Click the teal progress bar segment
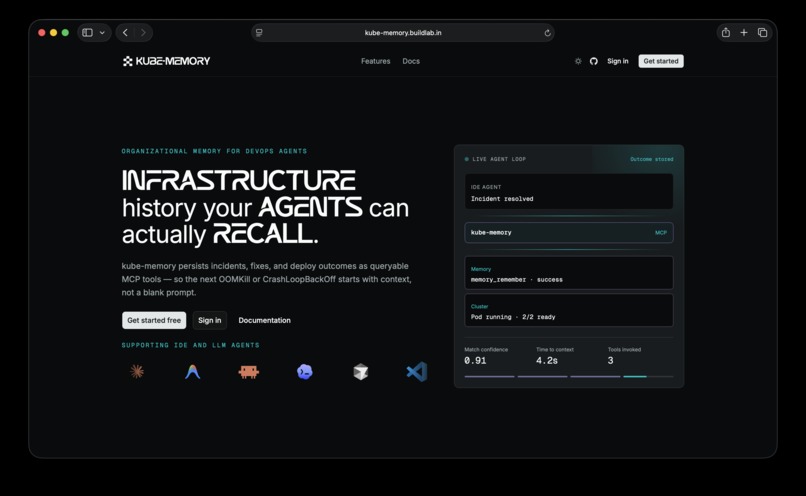 (x=635, y=377)
